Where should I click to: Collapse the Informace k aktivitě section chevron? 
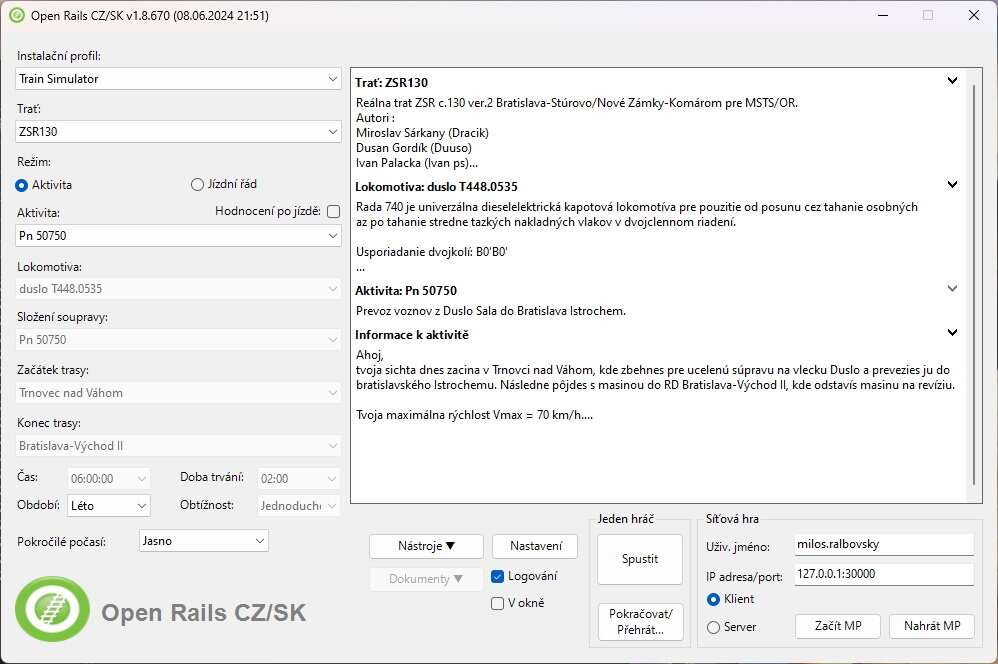point(952,332)
